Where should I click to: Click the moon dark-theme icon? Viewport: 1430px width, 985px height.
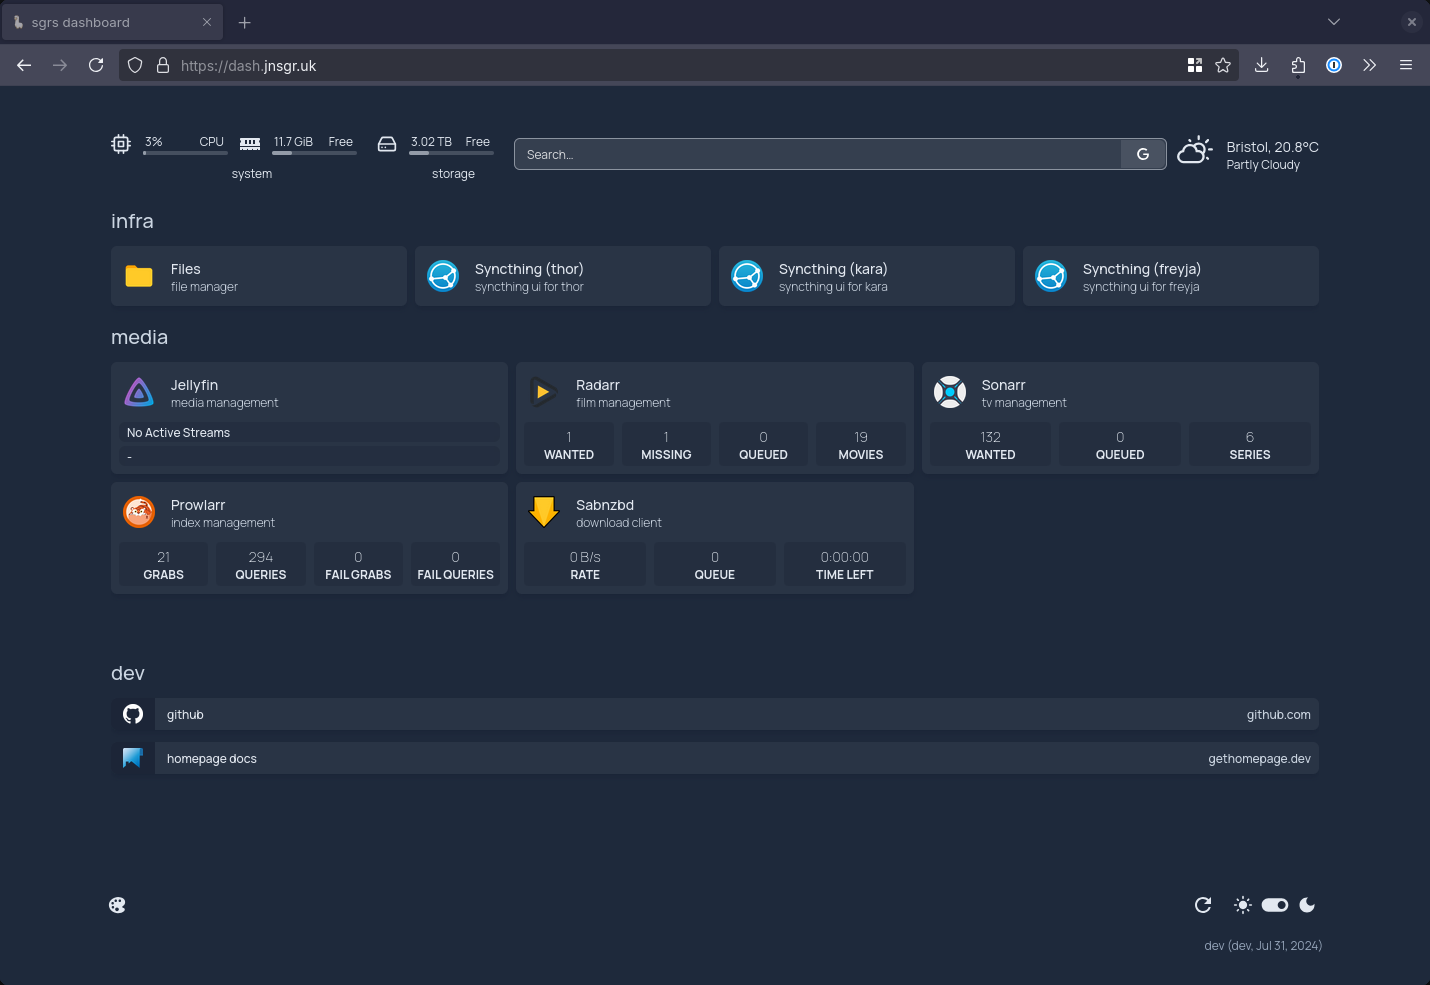pos(1307,905)
